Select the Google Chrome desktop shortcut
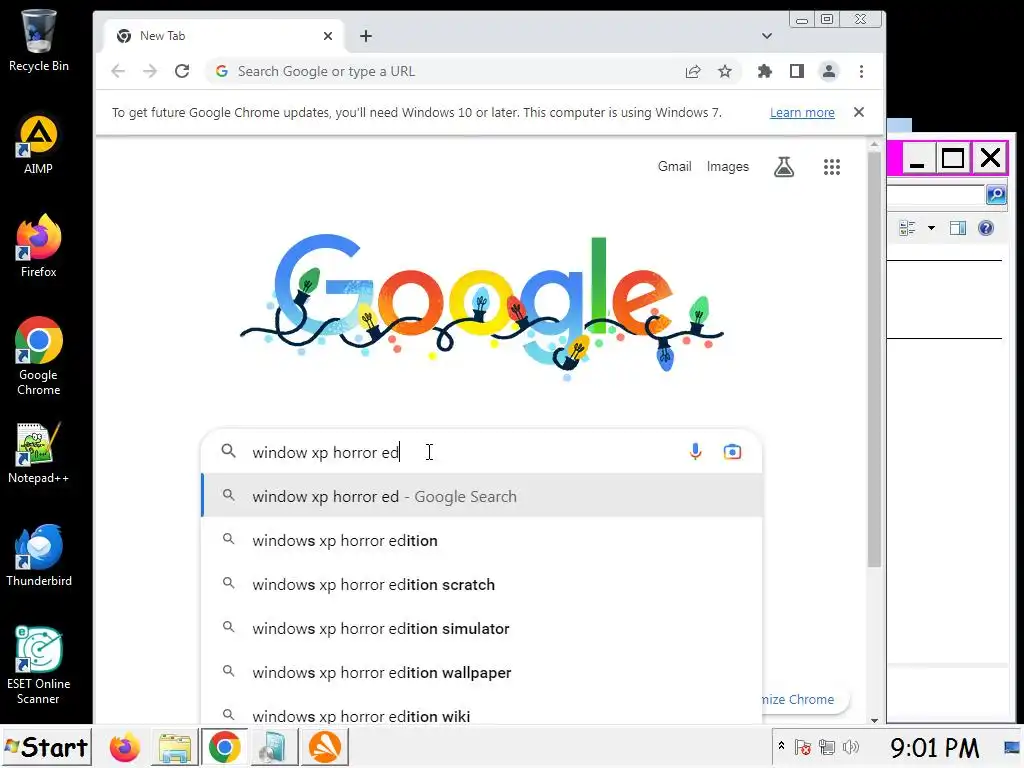Viewport: 1024px width, 768px height. coord(39,357)
